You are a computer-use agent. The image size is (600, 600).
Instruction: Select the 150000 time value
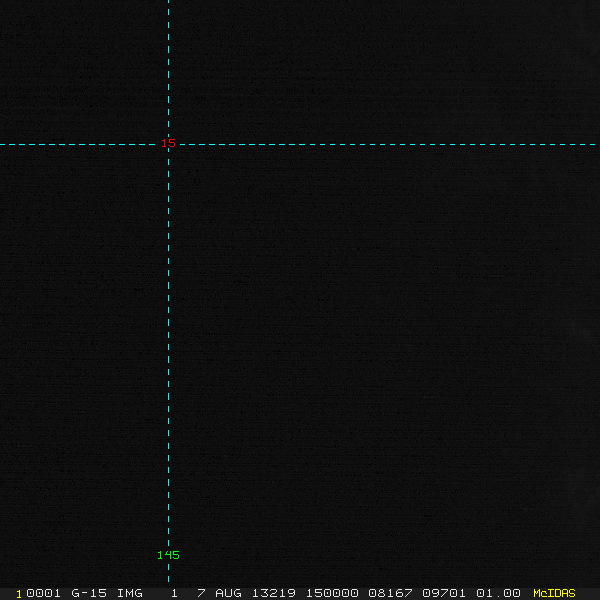[332, 593]
